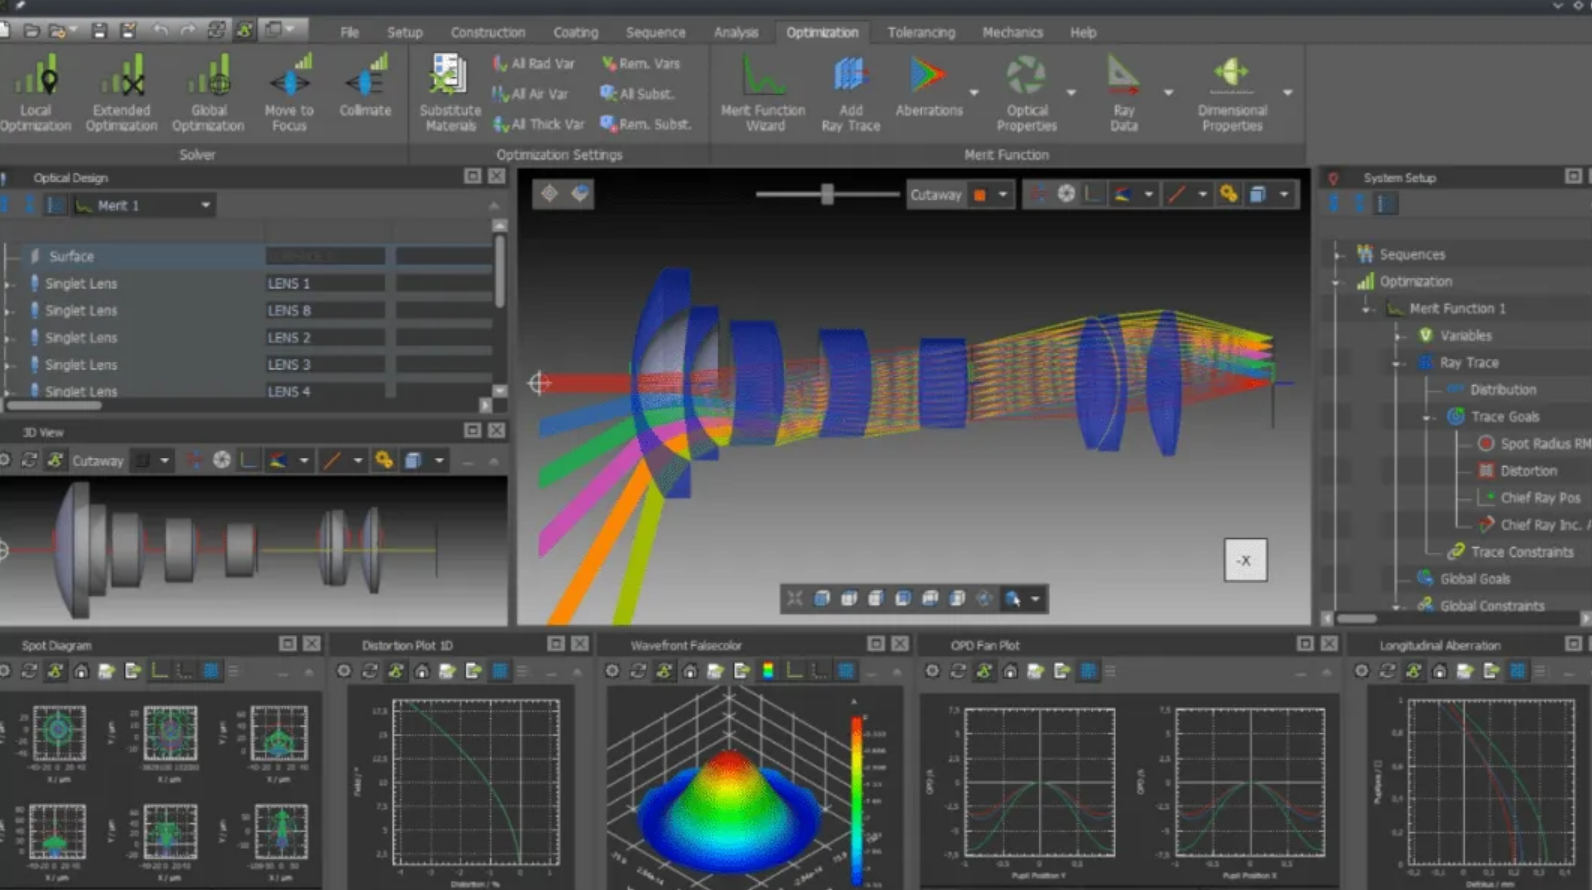Close the Optical Design panel
1592x890 pixels.
click(497, 177)
